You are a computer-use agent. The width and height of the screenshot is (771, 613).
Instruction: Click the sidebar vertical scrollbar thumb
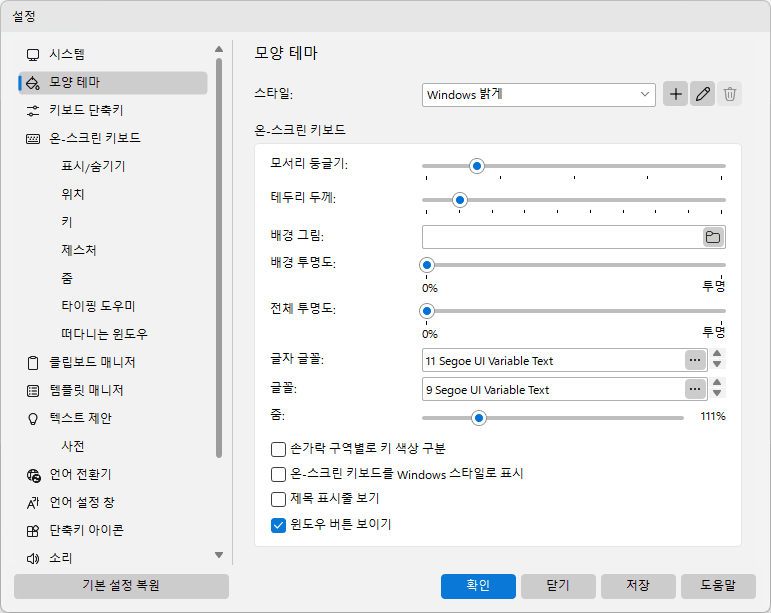(x=219, y=258)
